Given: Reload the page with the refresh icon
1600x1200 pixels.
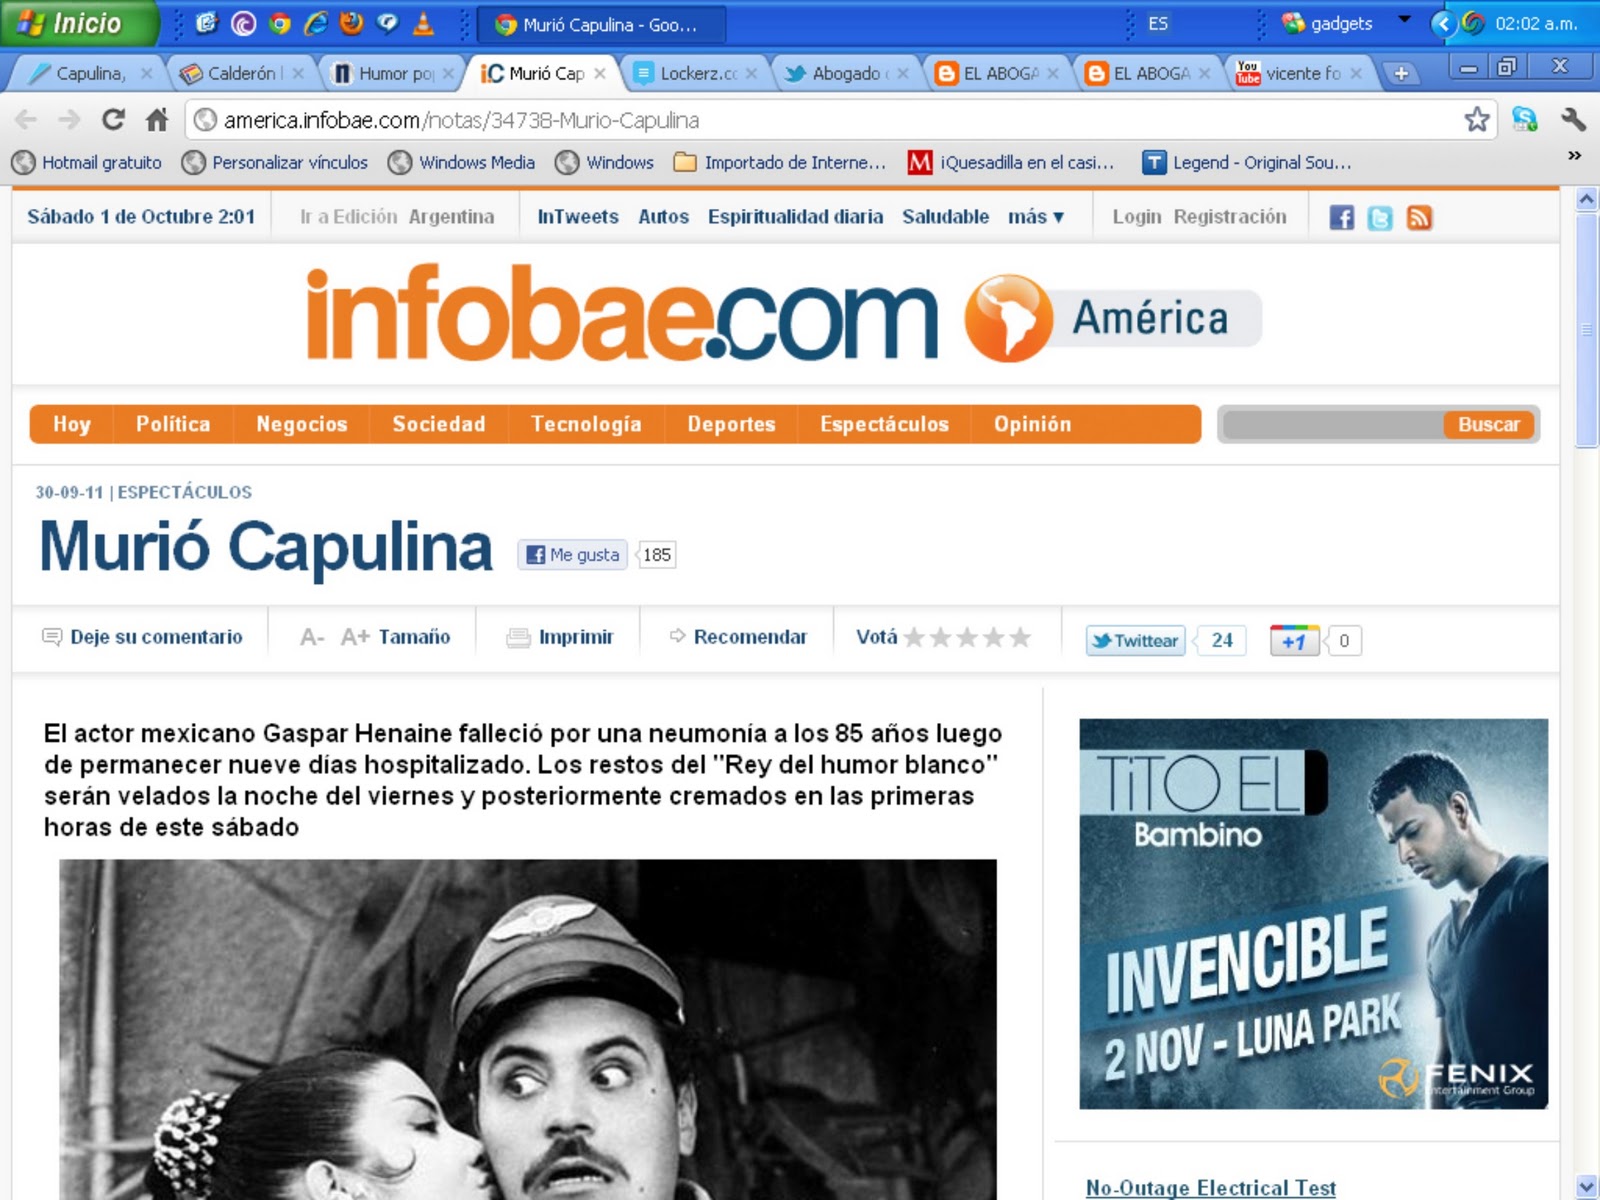Looking at the screenshot, I should point(113,120).
